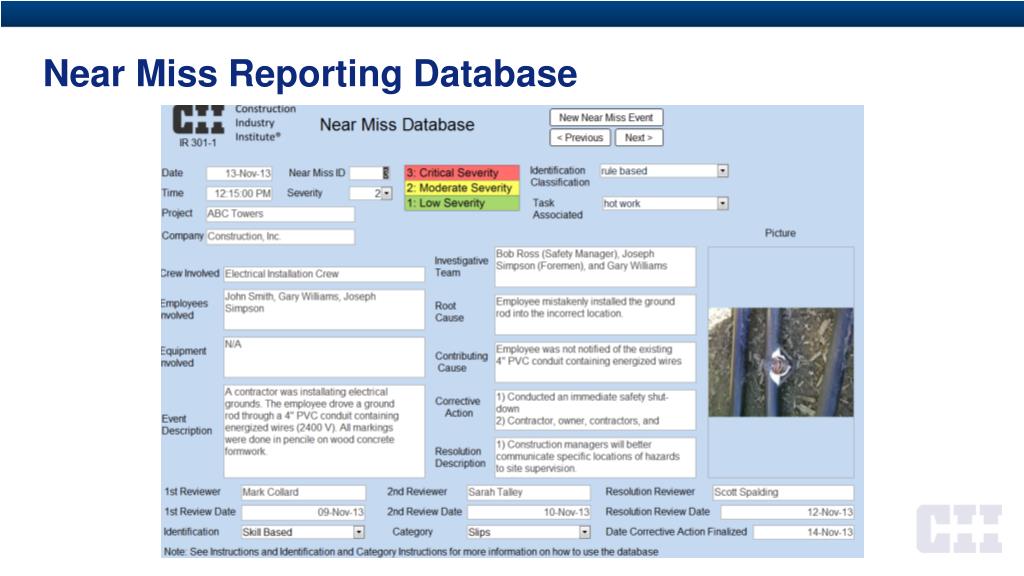The width and height of the screenshot is (1024, 576).
Task: Click the Root Cause text box
Action: click(595, 314)
